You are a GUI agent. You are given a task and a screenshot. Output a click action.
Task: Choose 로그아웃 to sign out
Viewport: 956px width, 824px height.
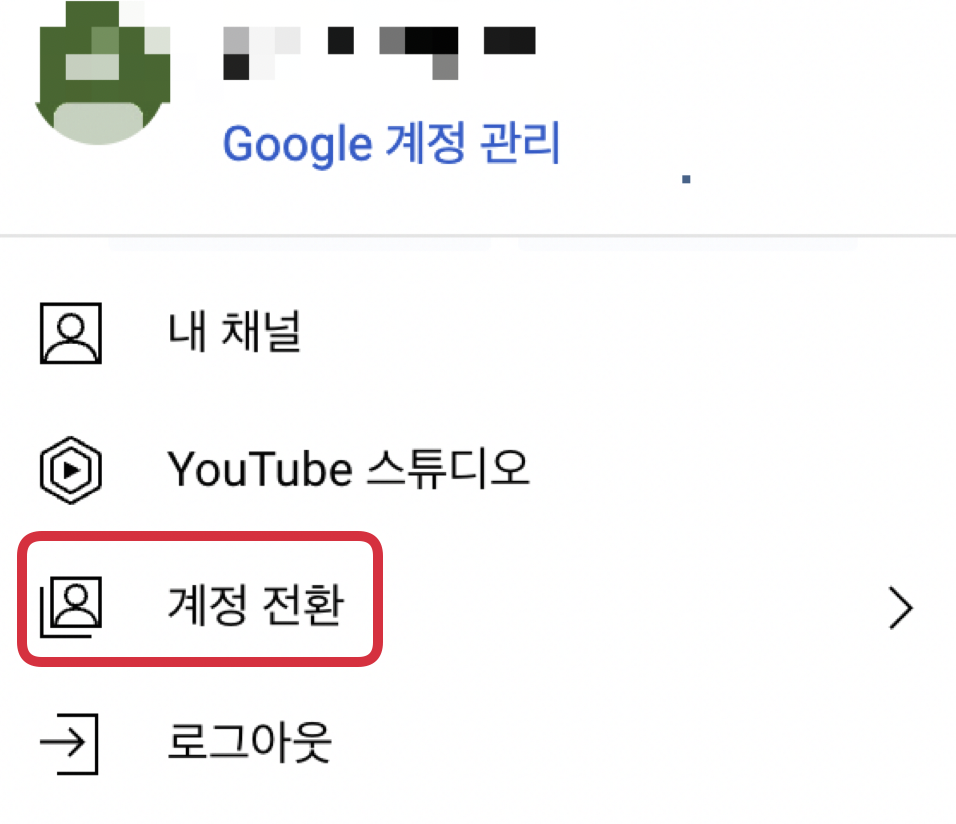click(478, 743)
